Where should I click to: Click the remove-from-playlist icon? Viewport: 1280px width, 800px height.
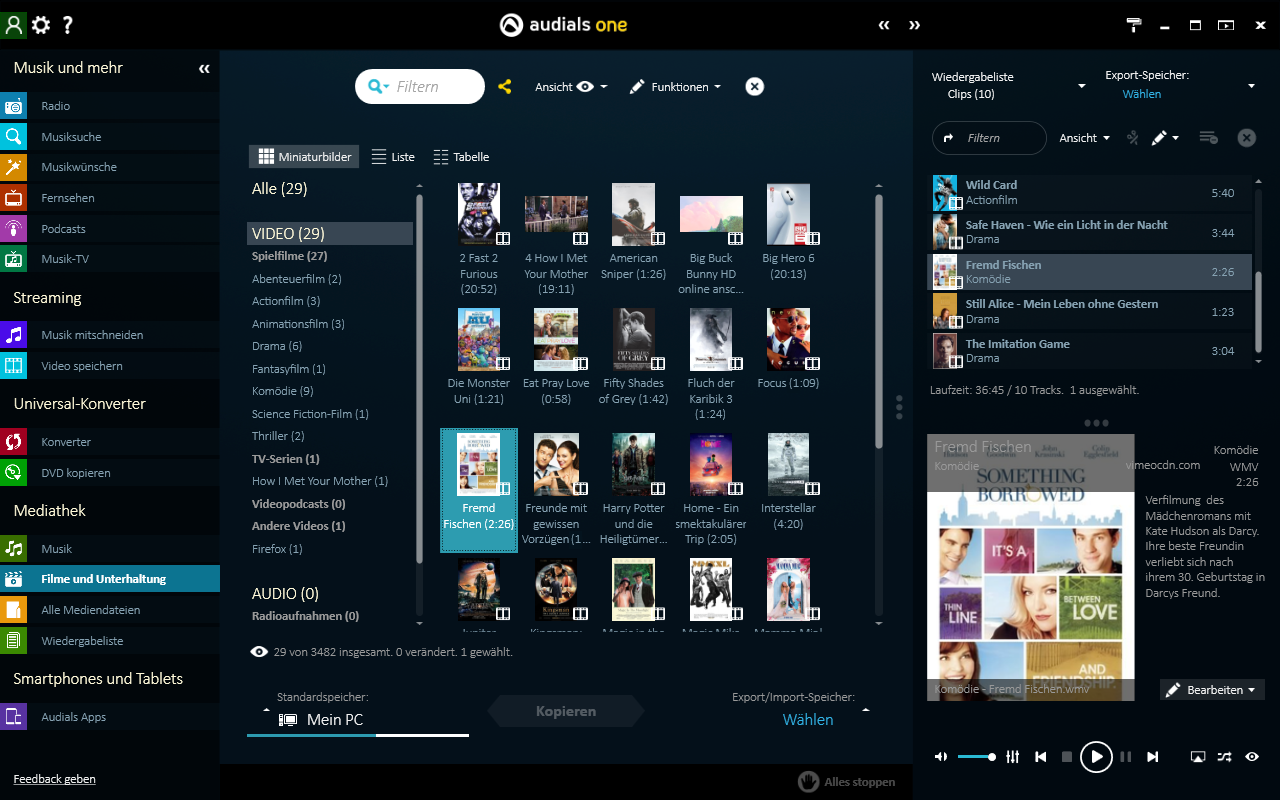click(1208, 138)
